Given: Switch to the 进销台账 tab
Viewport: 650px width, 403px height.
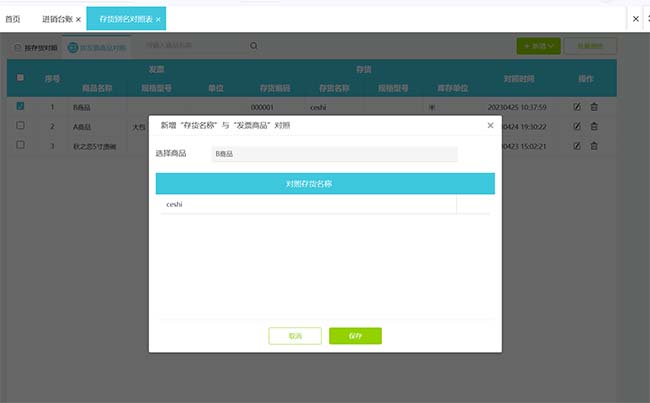Looking at the screenshot, I should point(57,19).
